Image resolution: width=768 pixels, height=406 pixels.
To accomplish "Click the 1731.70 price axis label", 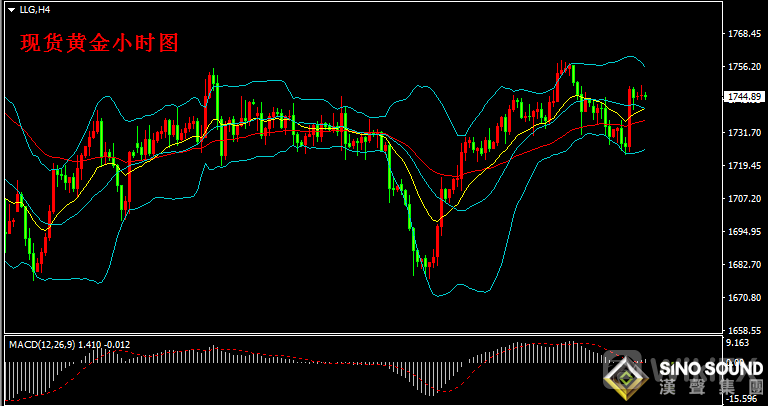I will point(744,133).
